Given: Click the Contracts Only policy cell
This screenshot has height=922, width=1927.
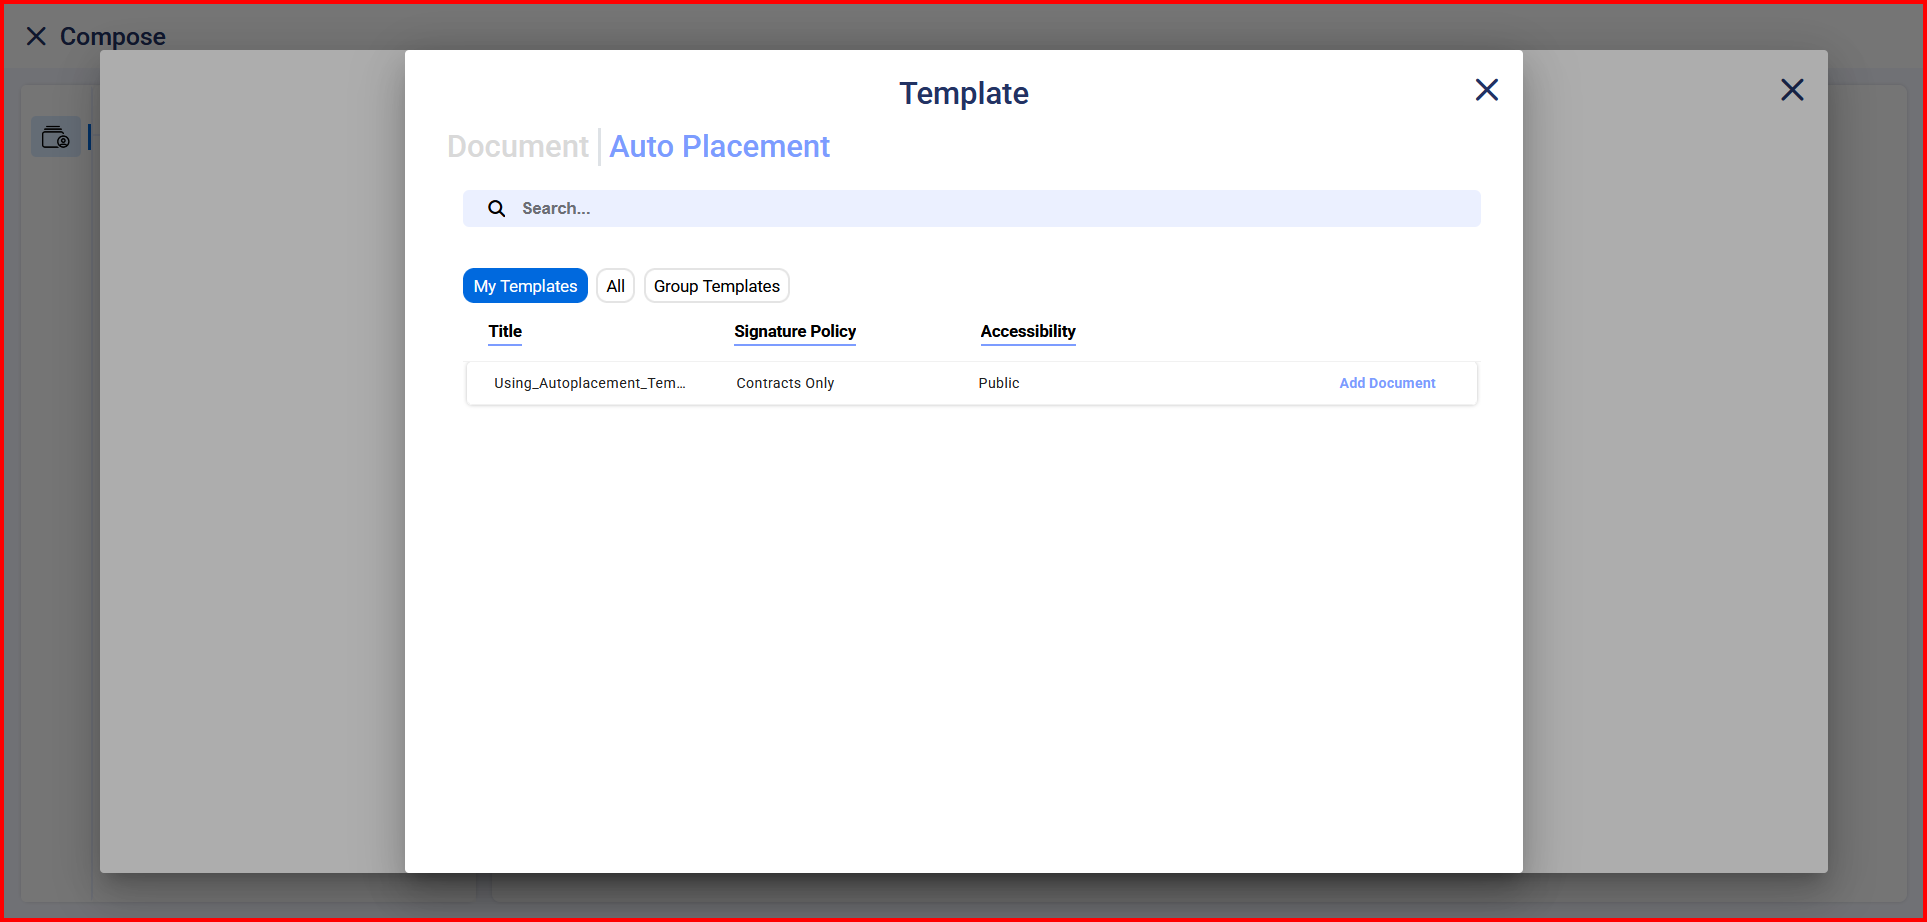Looking at the screenshot, I should (785, 384).
